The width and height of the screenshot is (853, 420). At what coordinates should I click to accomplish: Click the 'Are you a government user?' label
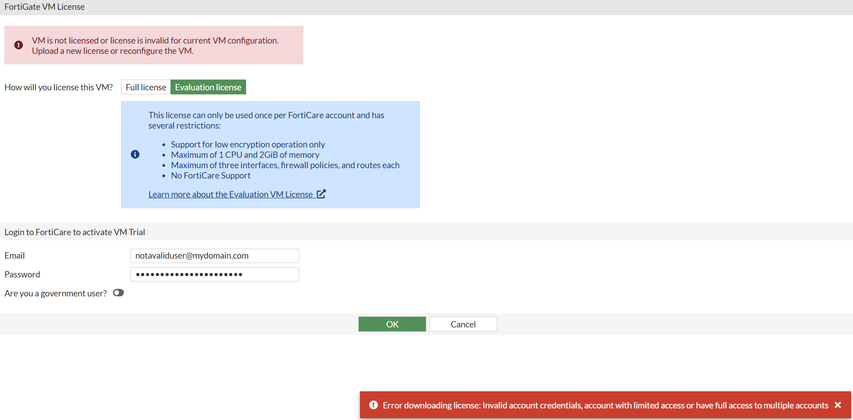tap(55, 293)
